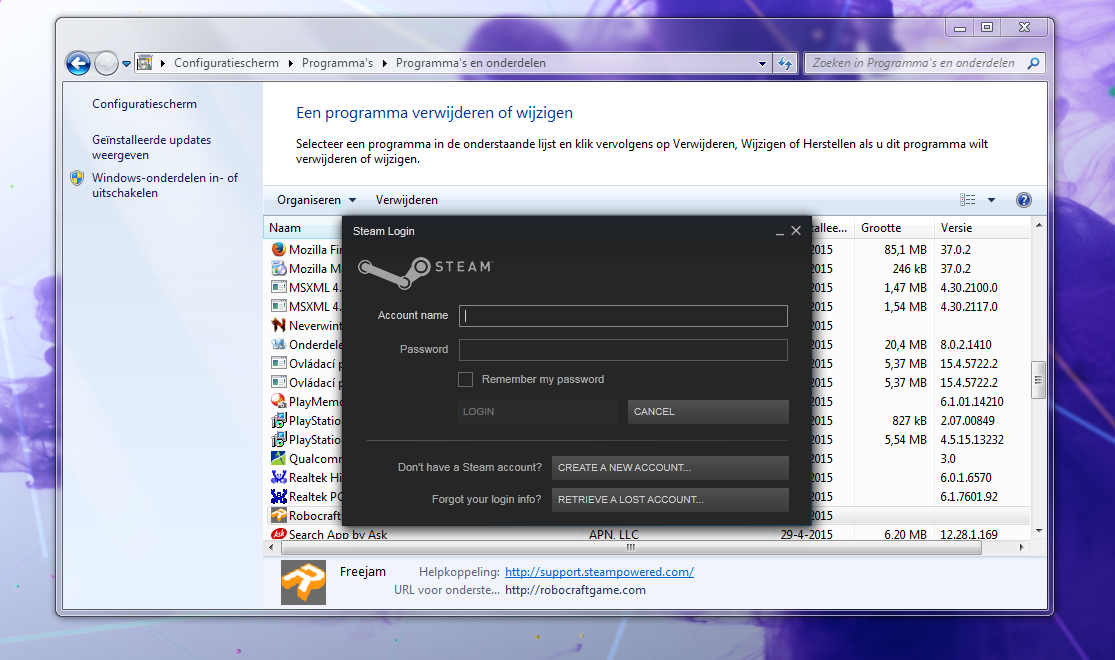The image size is (1115, 660).
Task: Click horizontal scrollbar right arrow
Action: [1022, 548]
